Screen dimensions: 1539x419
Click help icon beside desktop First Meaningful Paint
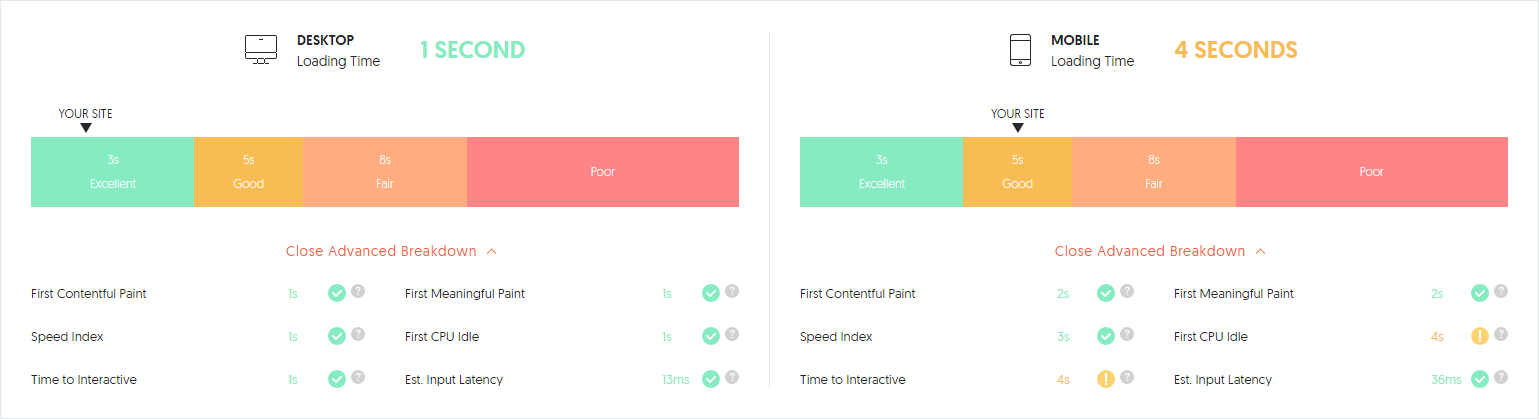point(732,292)
